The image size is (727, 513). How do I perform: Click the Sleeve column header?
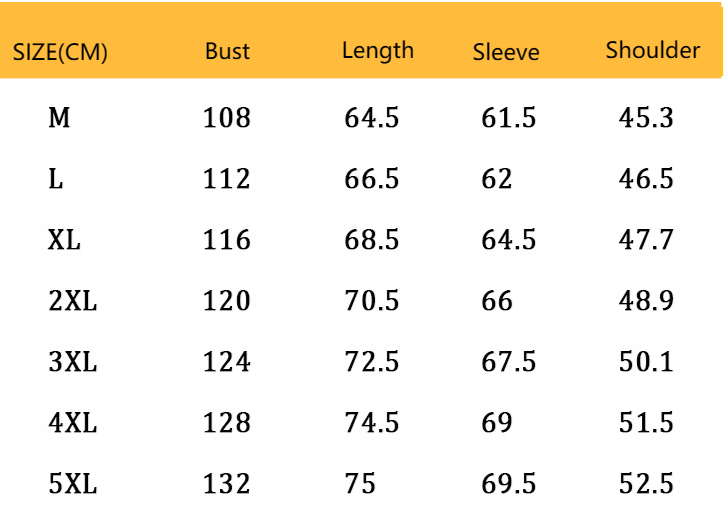tap(506, 53)
